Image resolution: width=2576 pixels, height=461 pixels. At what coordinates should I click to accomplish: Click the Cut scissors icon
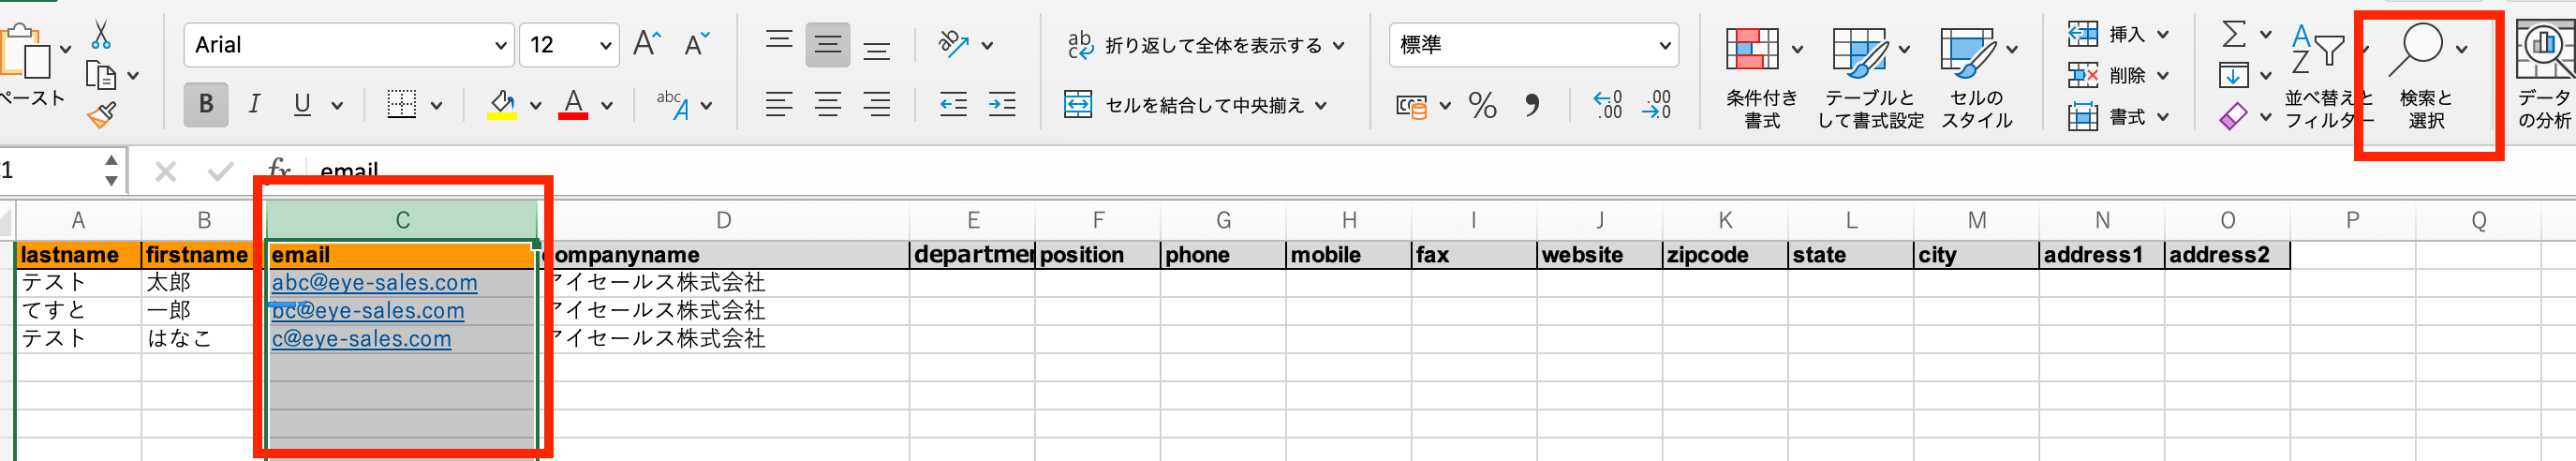click(101, 36)
